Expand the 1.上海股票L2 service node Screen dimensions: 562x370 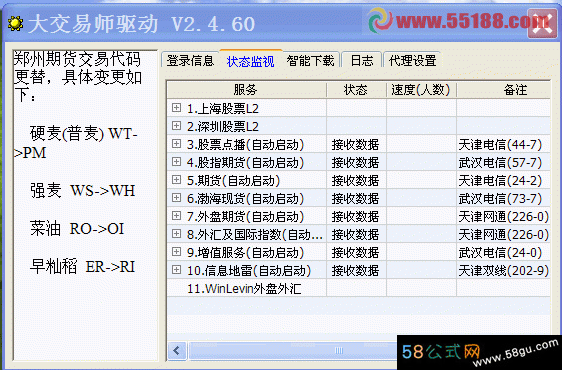coord(176,108)
